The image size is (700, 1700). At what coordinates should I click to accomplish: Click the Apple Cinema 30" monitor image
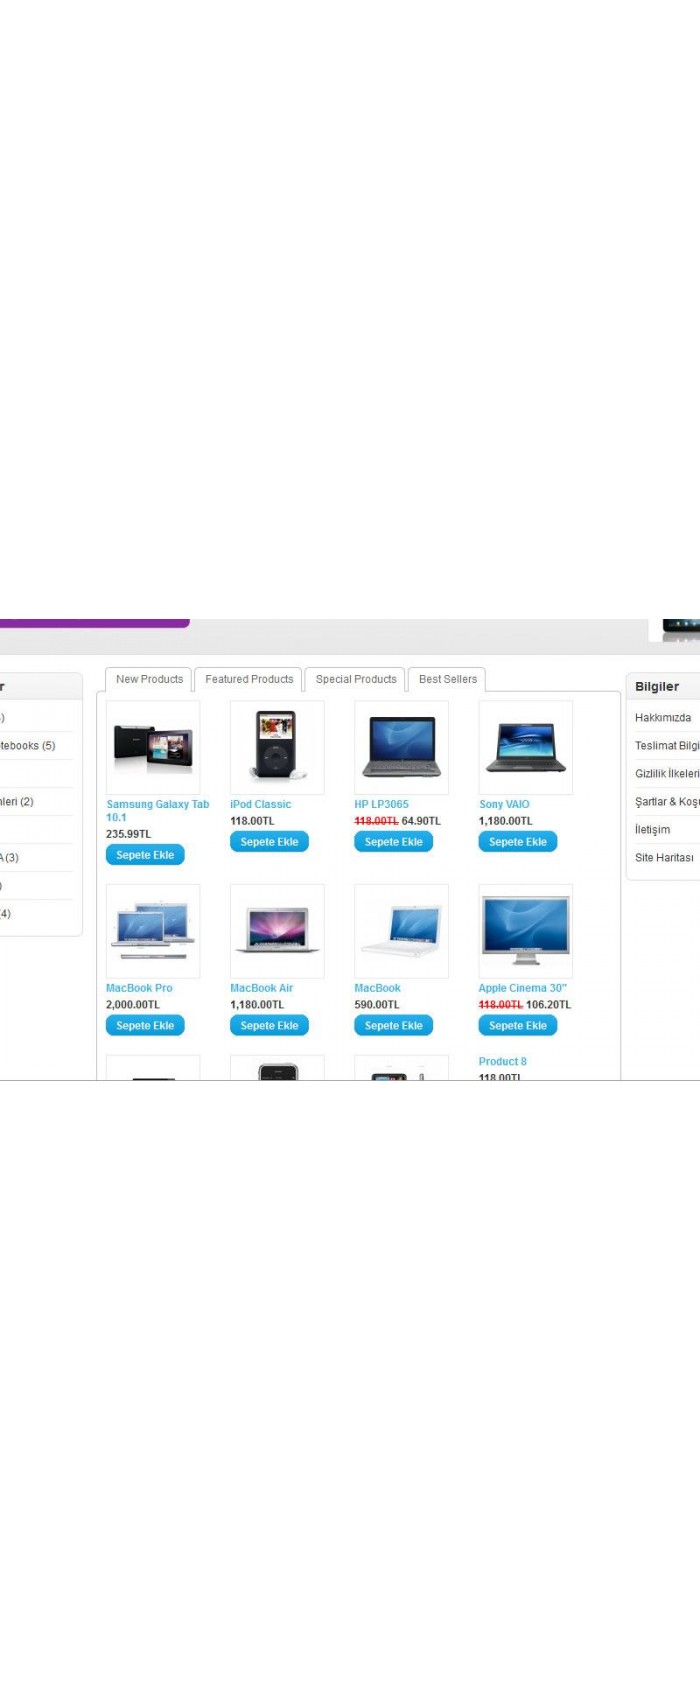(x=526, y=931)
